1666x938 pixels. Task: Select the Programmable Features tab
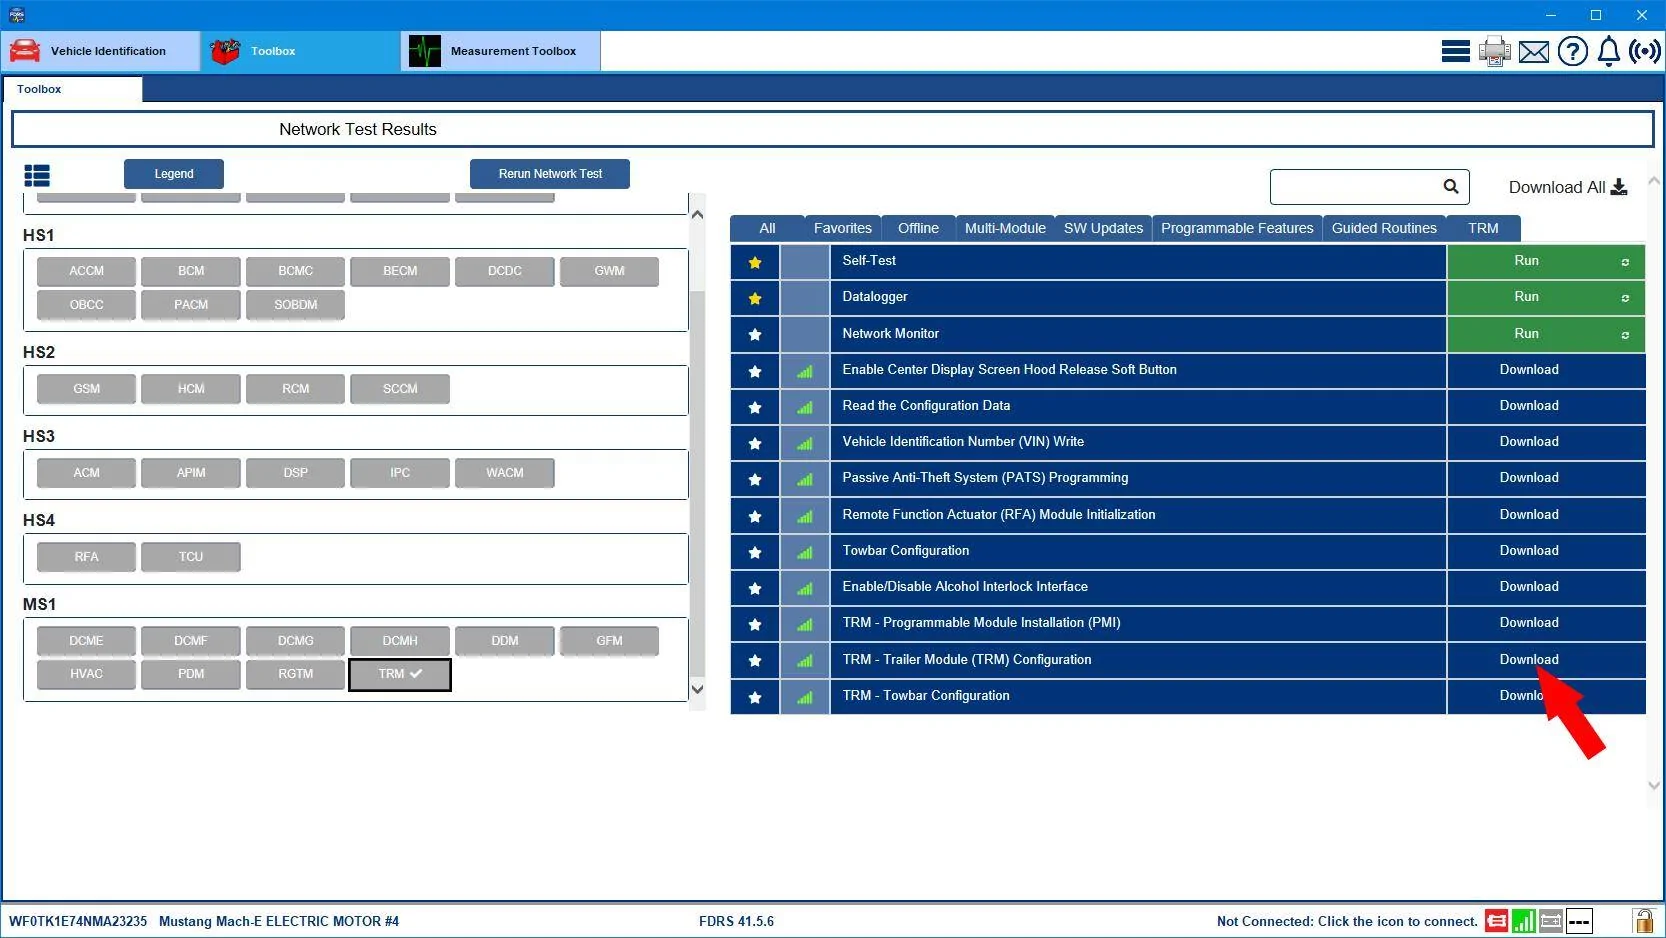(x=1237, y=228)
